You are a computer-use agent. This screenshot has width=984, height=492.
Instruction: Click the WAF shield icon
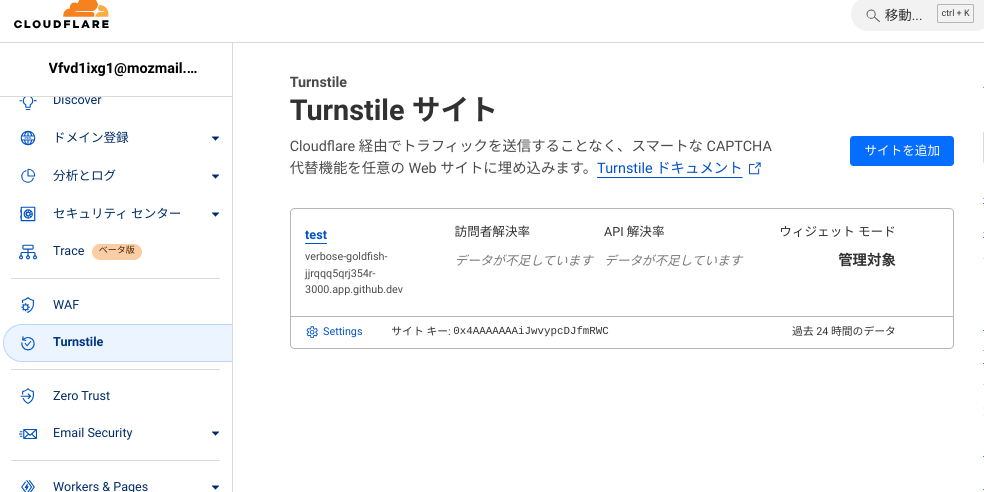point(28,305)
